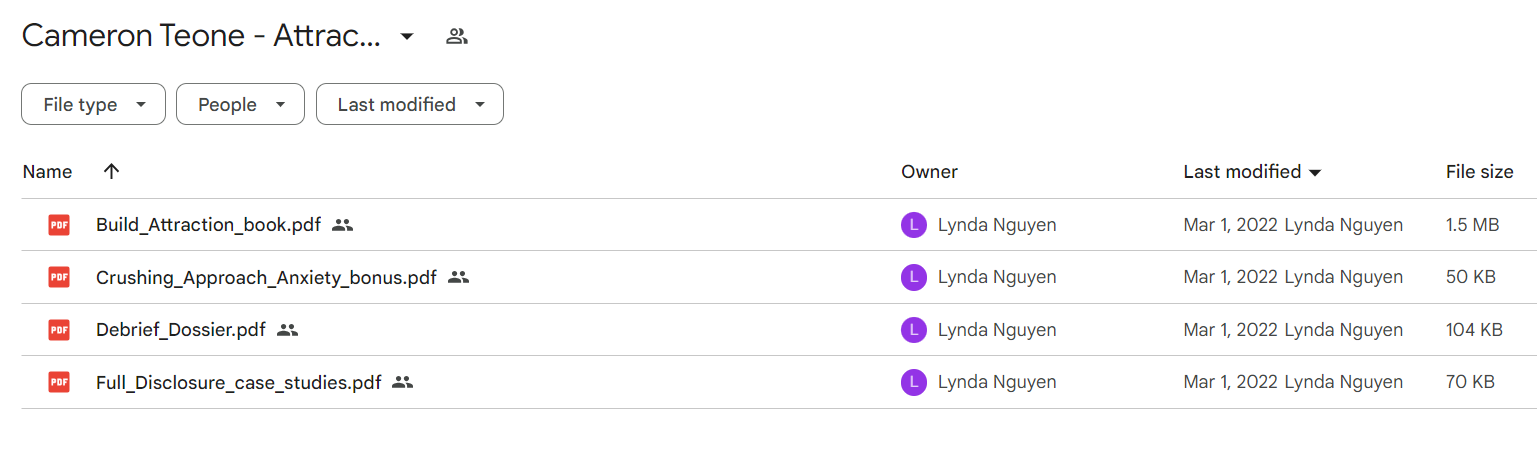1537x451 pixels.
Task: Click the shared icon next to Build_Attraction_book.pdf
Action: [x=343, y=225]
